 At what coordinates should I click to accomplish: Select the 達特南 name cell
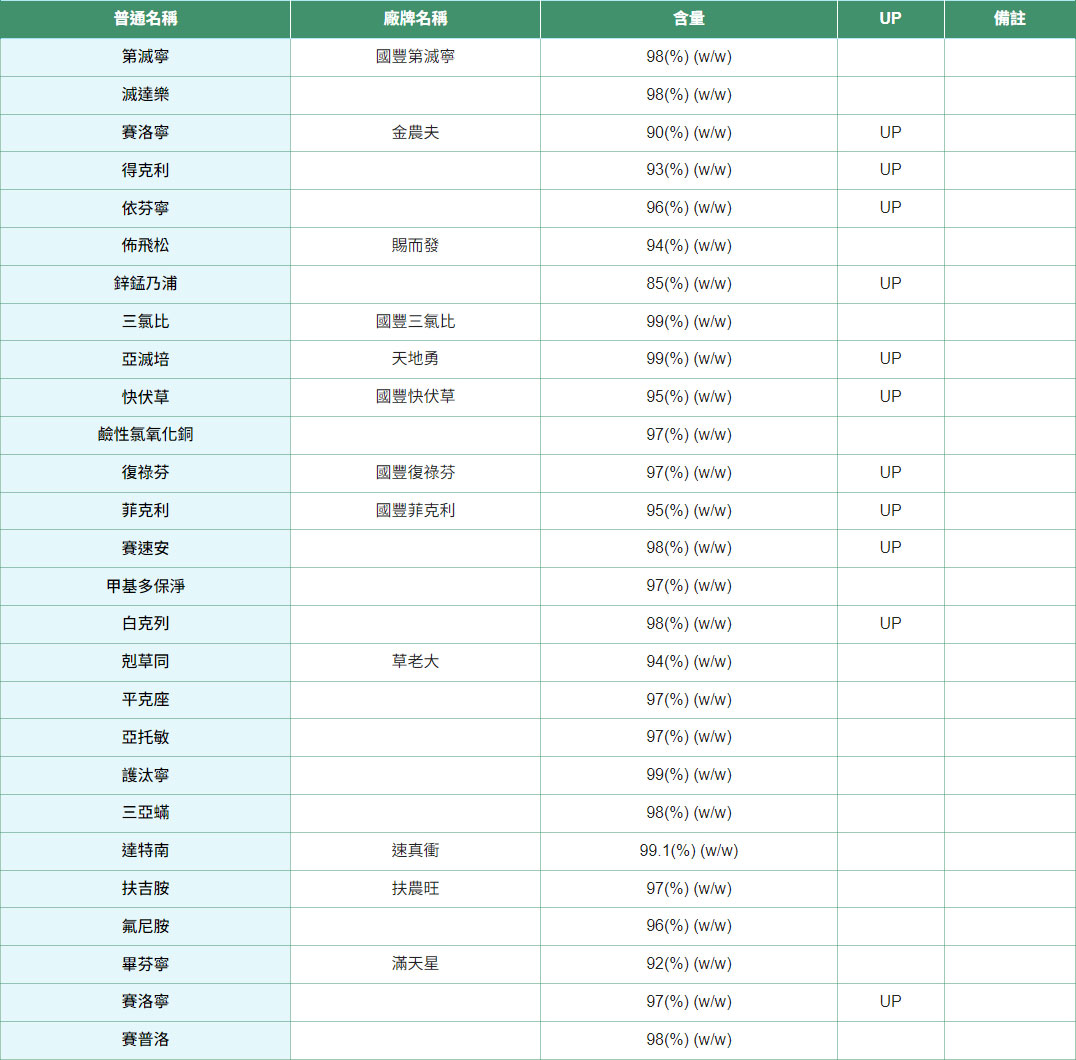(x=145, y=851)
